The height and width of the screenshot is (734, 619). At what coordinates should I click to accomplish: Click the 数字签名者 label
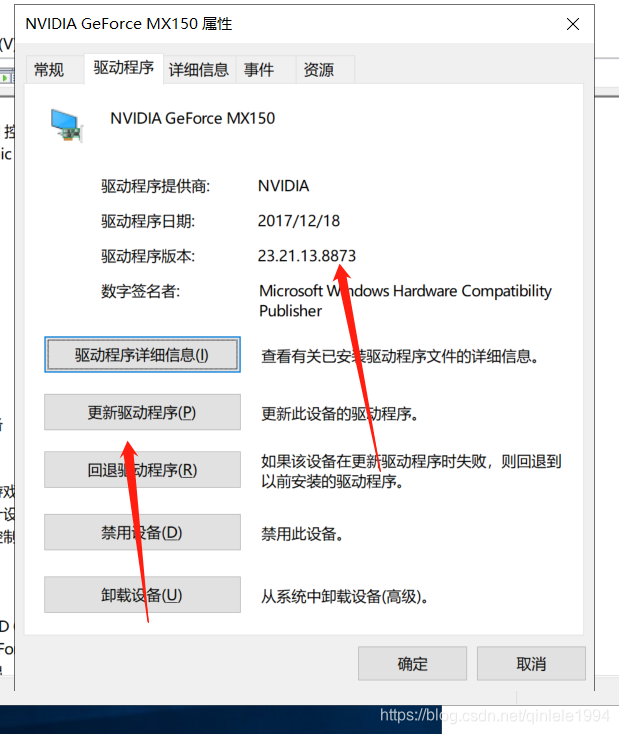pyautogui.click(x=140, y=291)
